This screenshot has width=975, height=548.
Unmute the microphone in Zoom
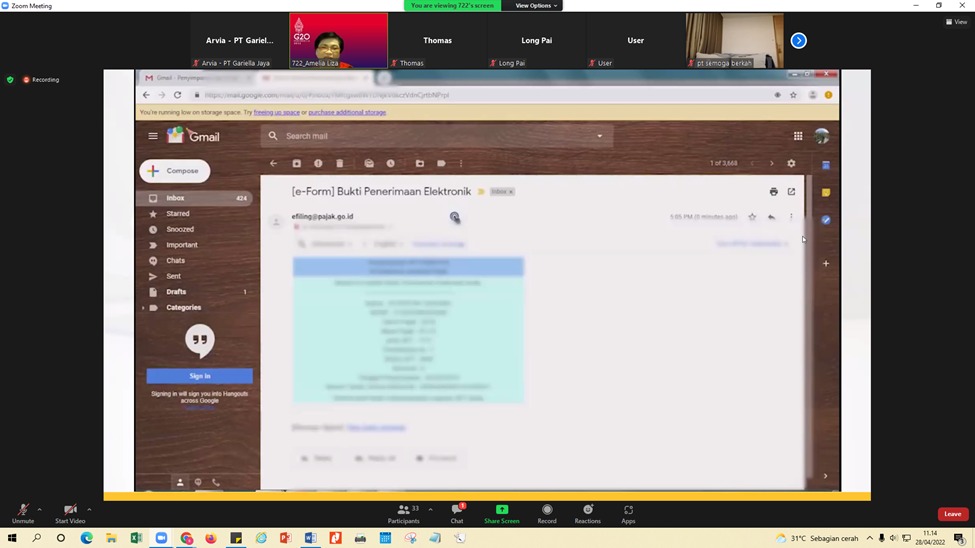coord(22,513)
